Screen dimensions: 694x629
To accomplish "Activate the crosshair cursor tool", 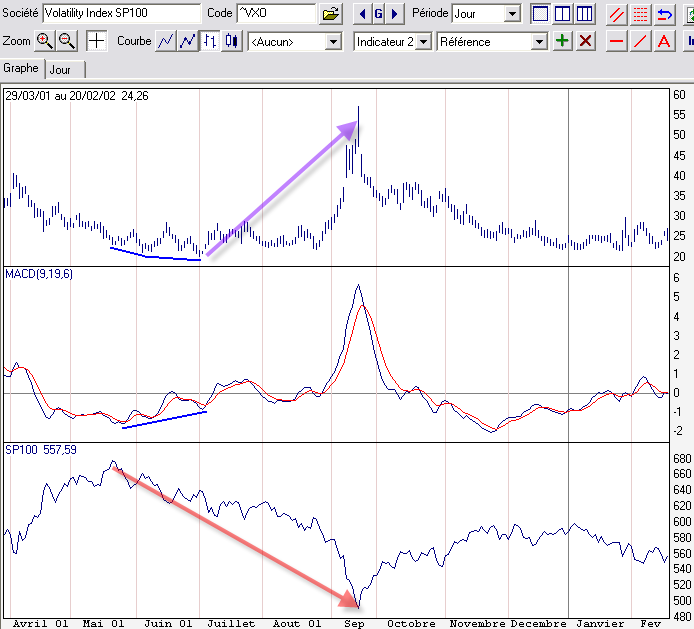I will pos(96,41).
